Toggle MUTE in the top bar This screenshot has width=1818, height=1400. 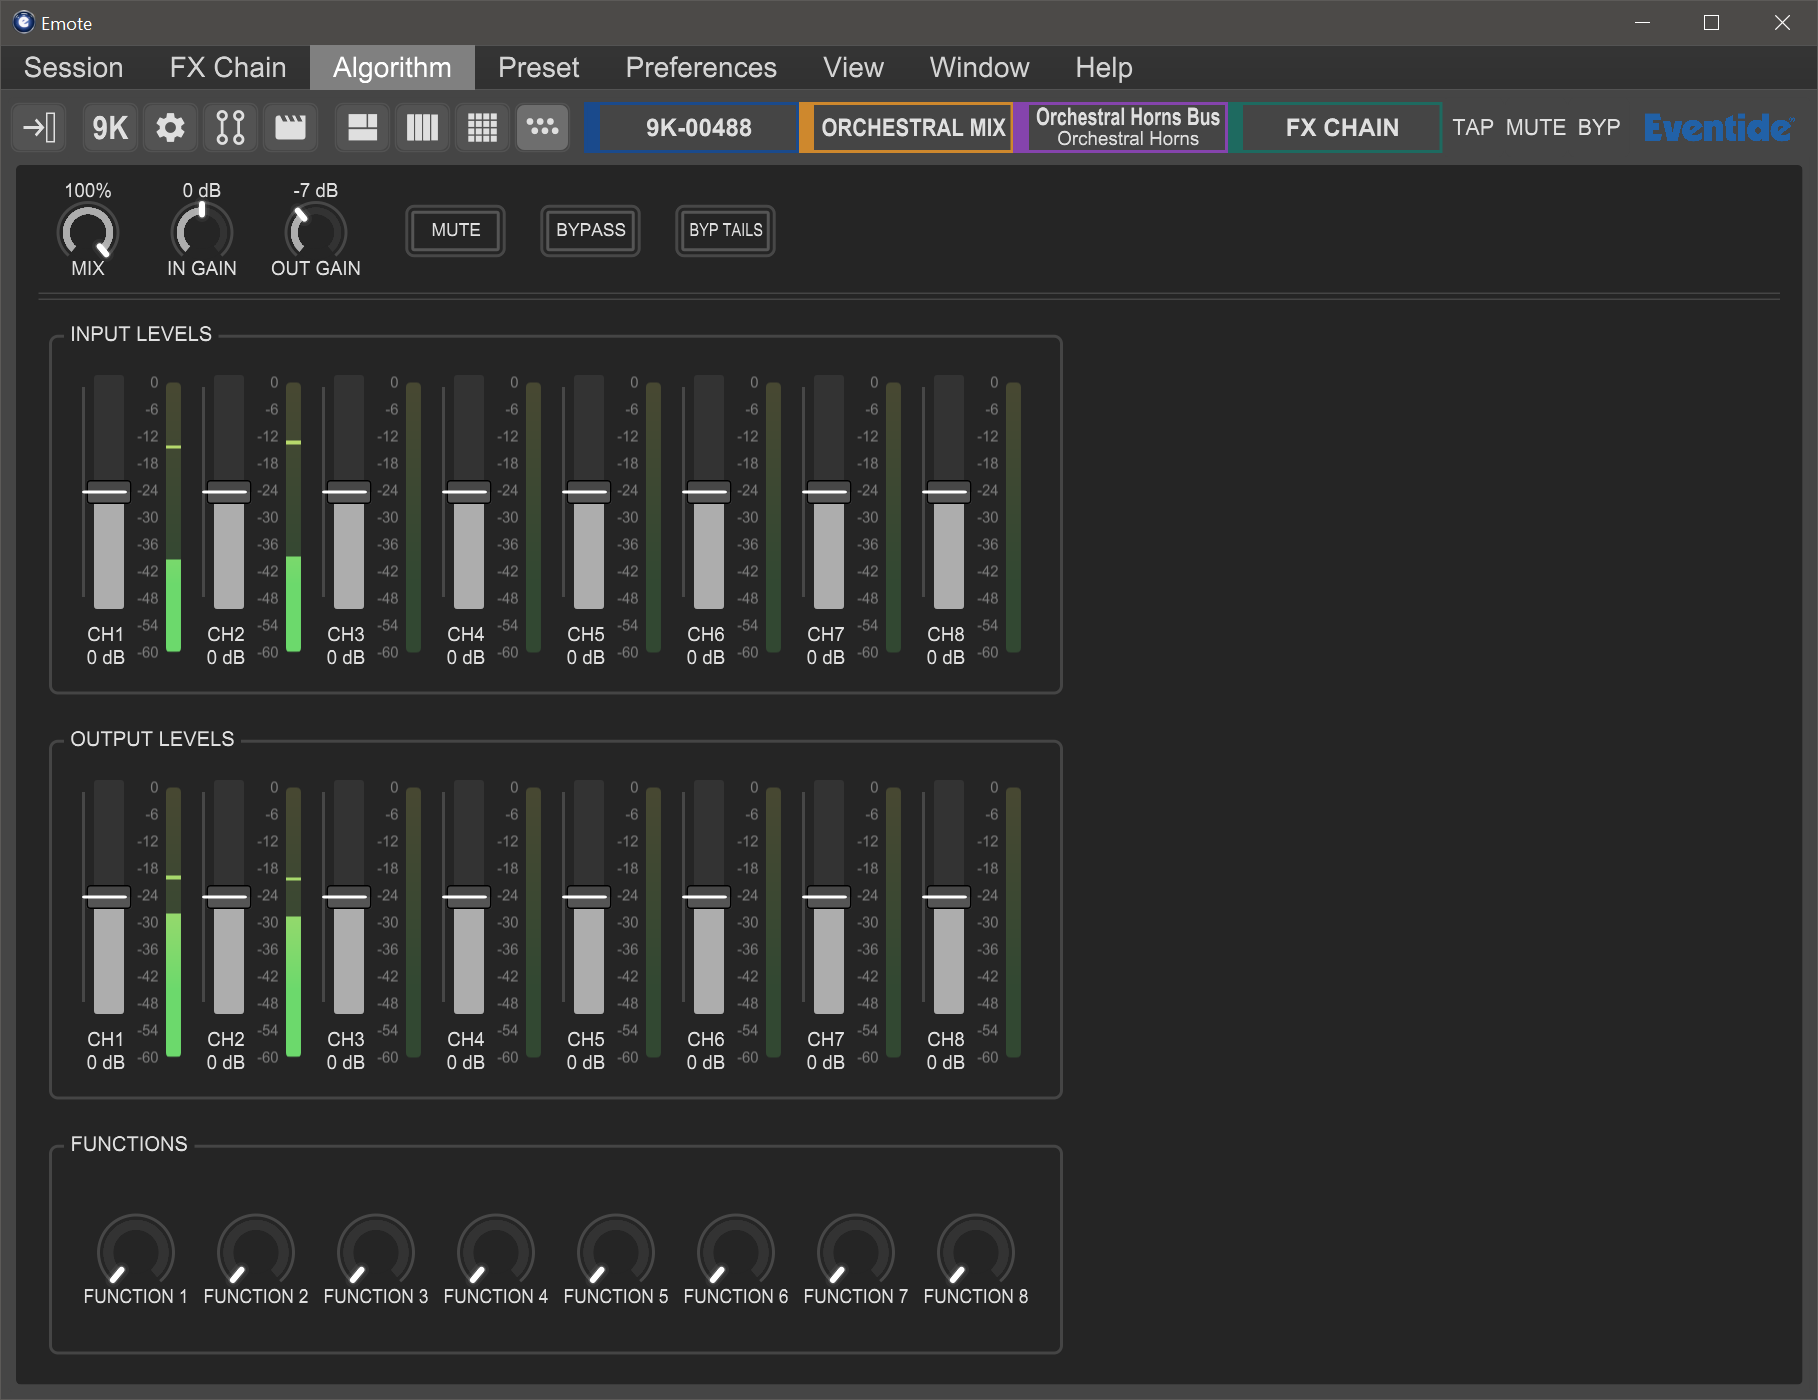[x=1536, y=128]
